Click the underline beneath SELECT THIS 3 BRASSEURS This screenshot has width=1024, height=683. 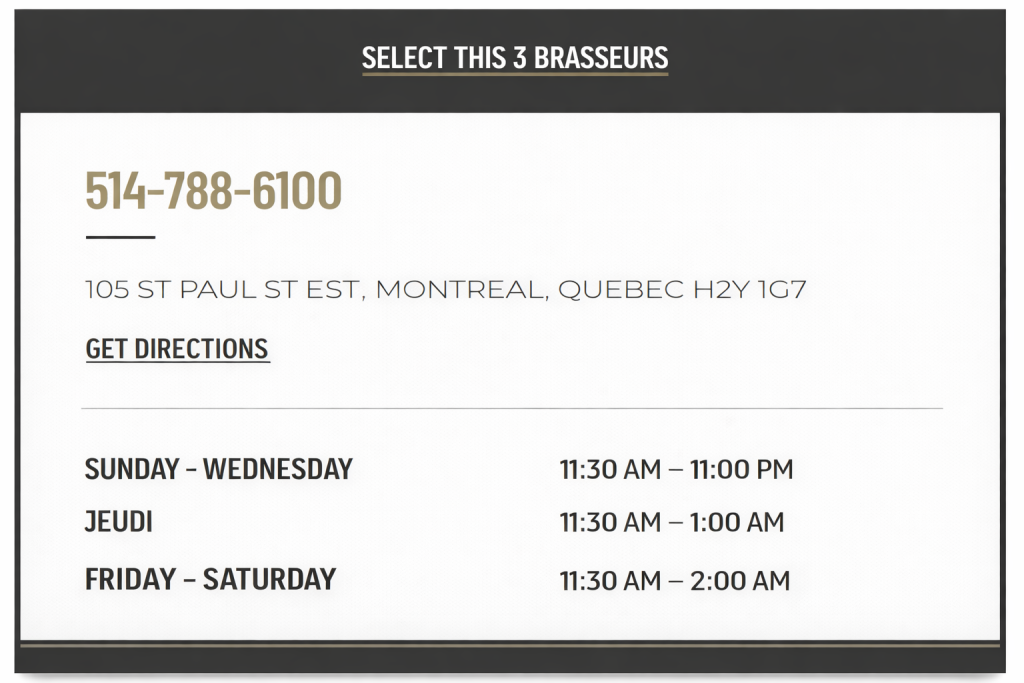[515, 74]
